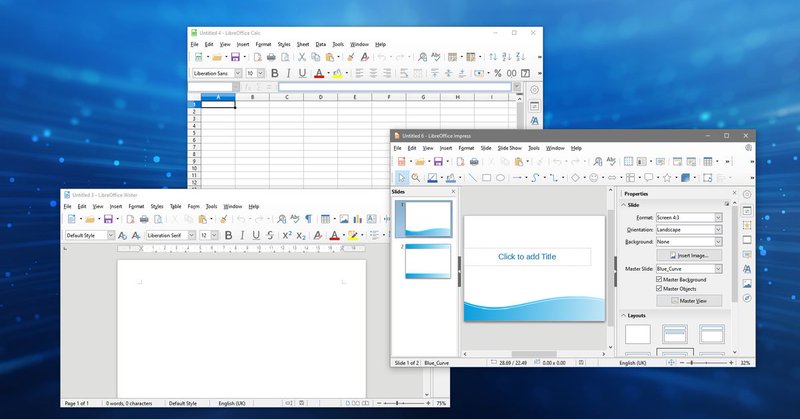Click Clone Formatting paintbrush in Writer
Image resolution: width=800 pixels, height=419 pixels.
(223, 219)
